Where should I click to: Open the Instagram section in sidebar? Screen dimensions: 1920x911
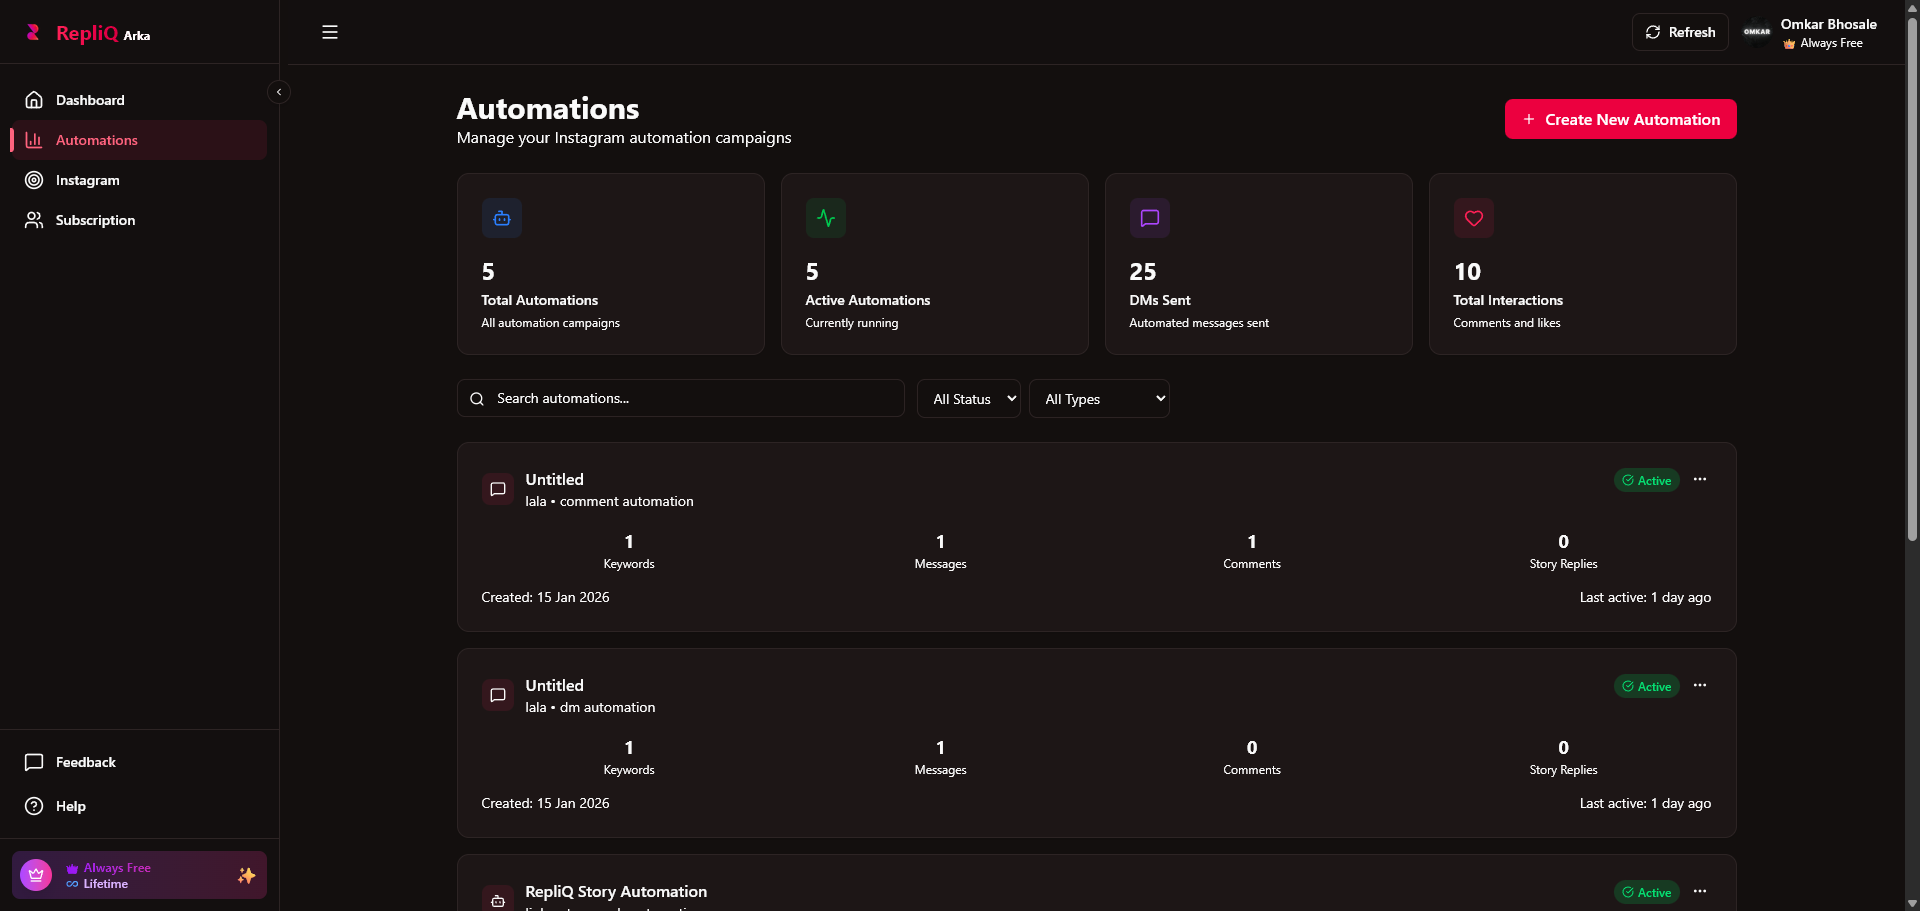tap(87, 180)
